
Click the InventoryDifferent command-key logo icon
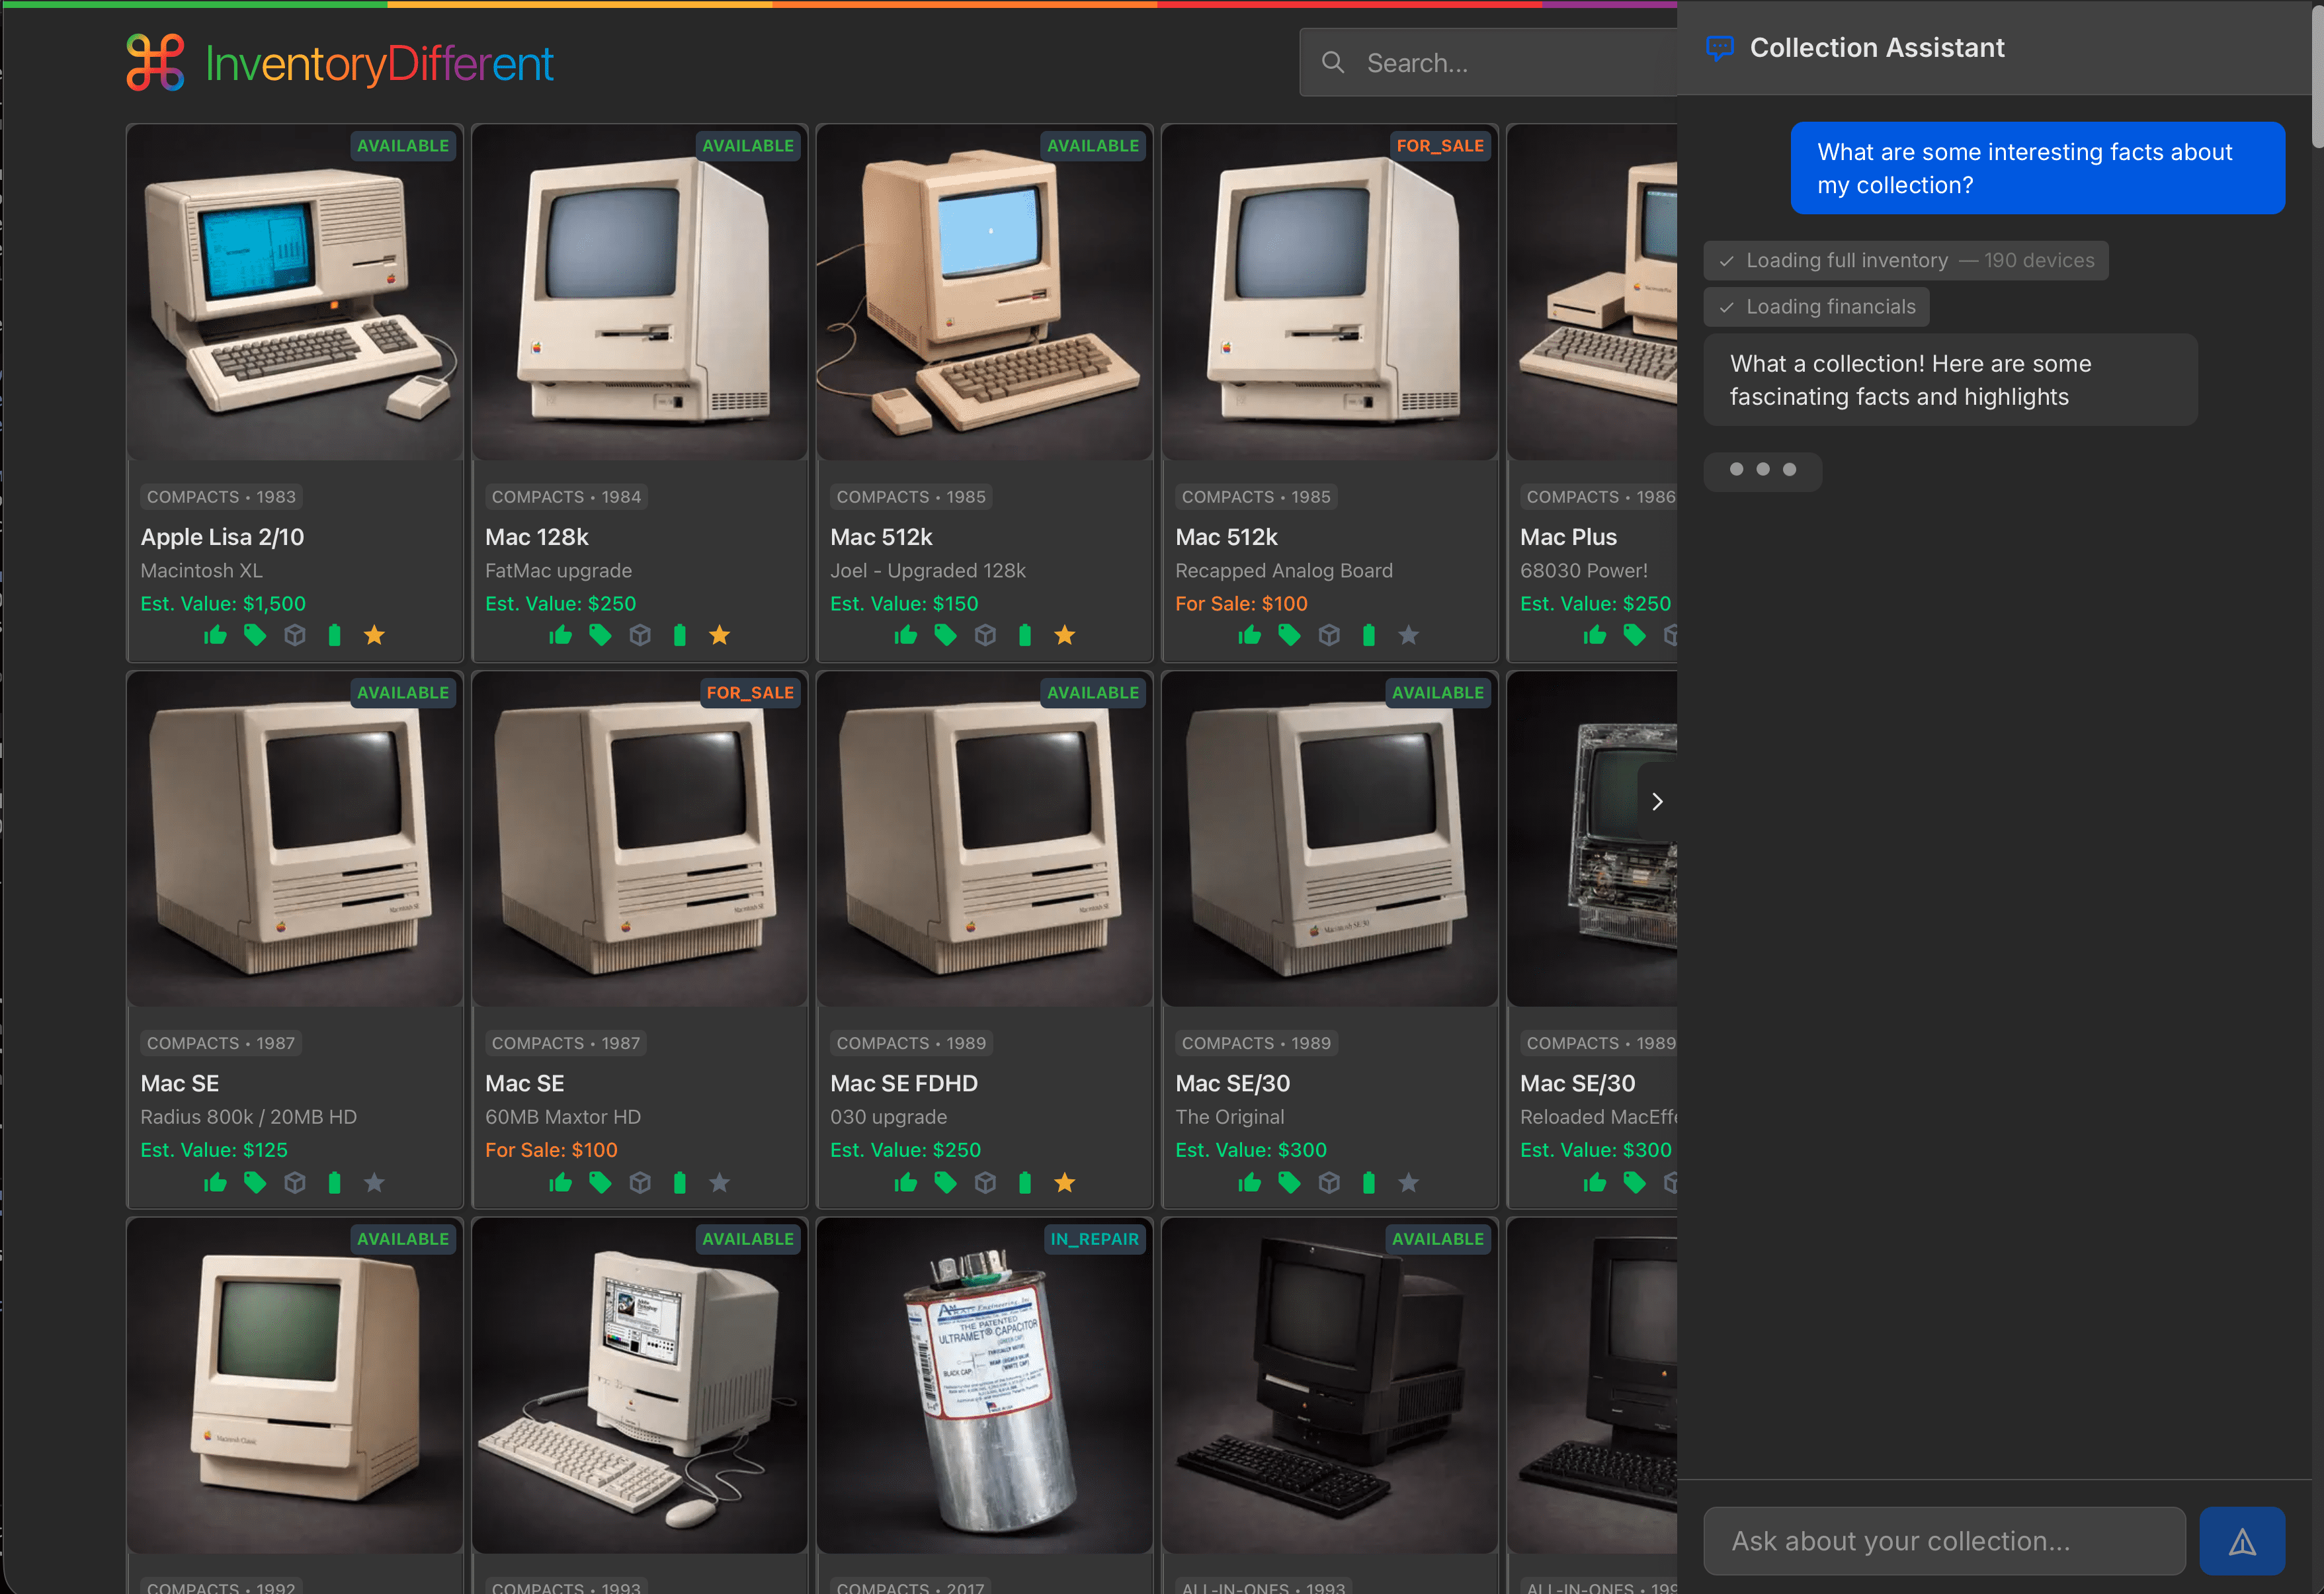155,62
